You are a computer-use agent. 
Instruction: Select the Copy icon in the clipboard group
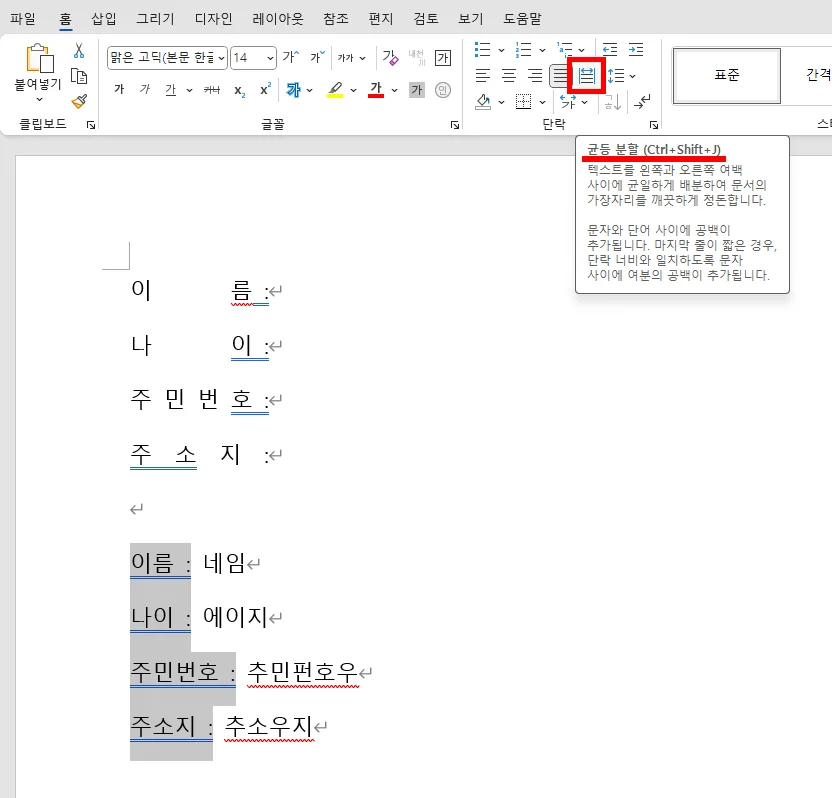80,75
